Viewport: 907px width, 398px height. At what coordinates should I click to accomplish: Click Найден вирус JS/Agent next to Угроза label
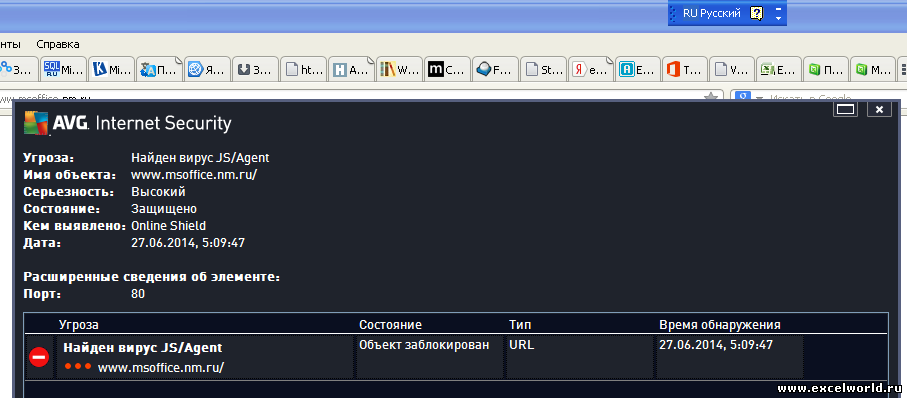tap(200, 157)
